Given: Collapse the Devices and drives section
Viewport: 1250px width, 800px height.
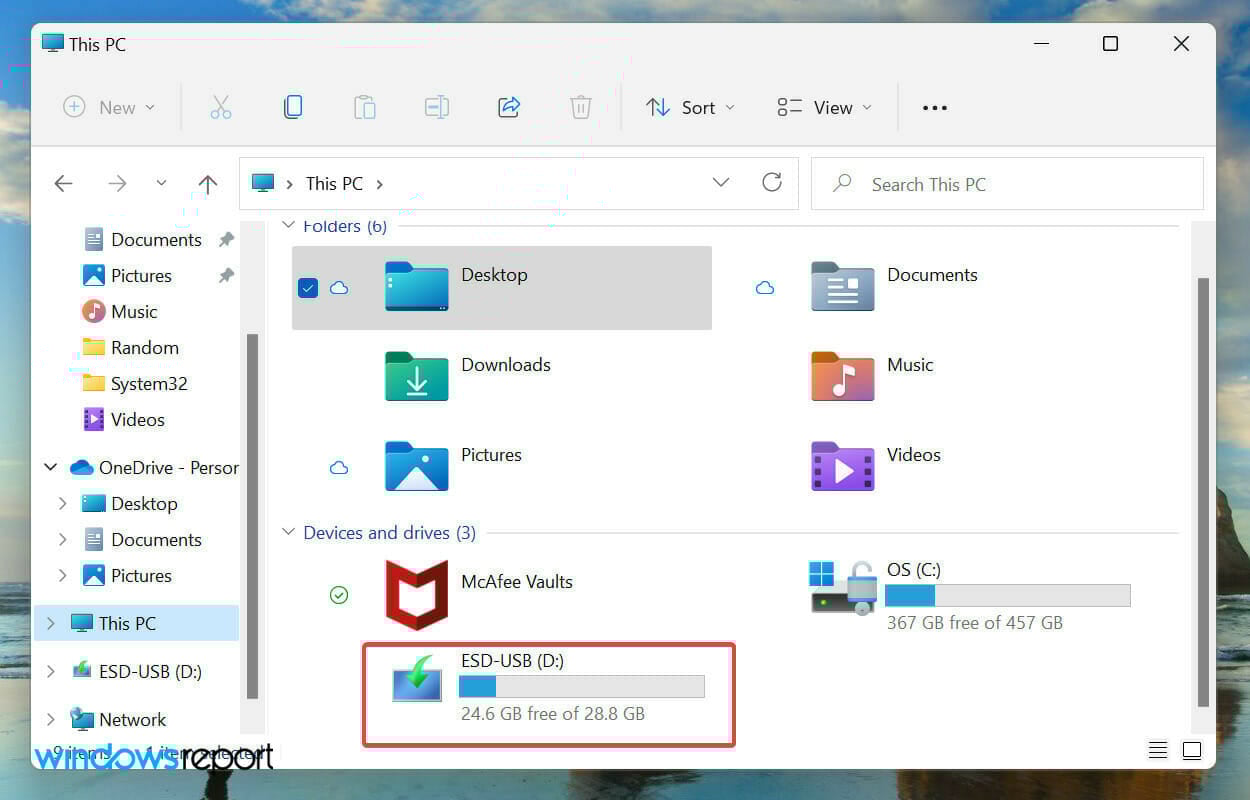Looking at the screenshot, I should tap(289, 532).
